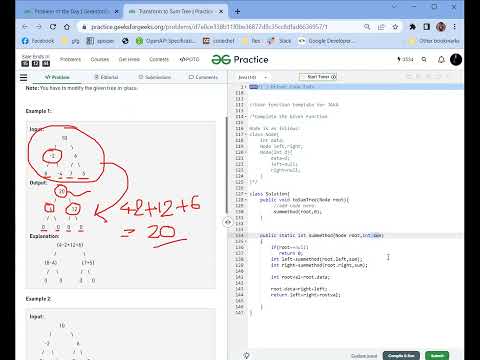Toggle the Chrome side panel icon
This screenshot has height=360, width=480.
tap(426, 27)
